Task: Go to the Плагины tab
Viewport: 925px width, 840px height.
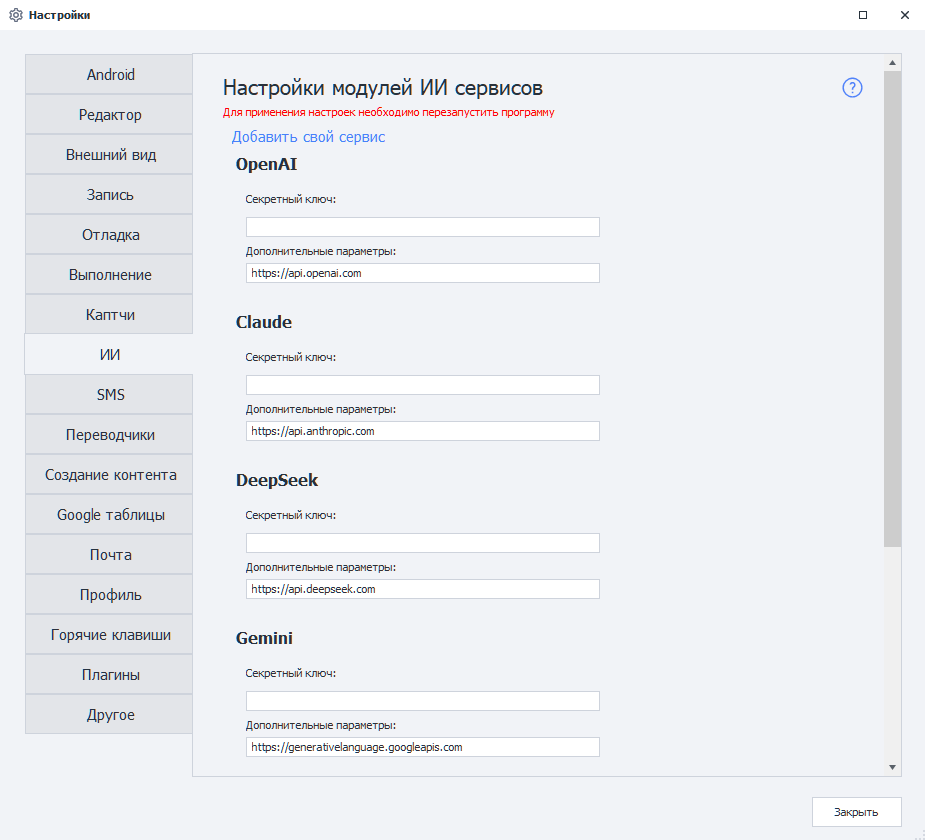Action: [x=109, y=675]
